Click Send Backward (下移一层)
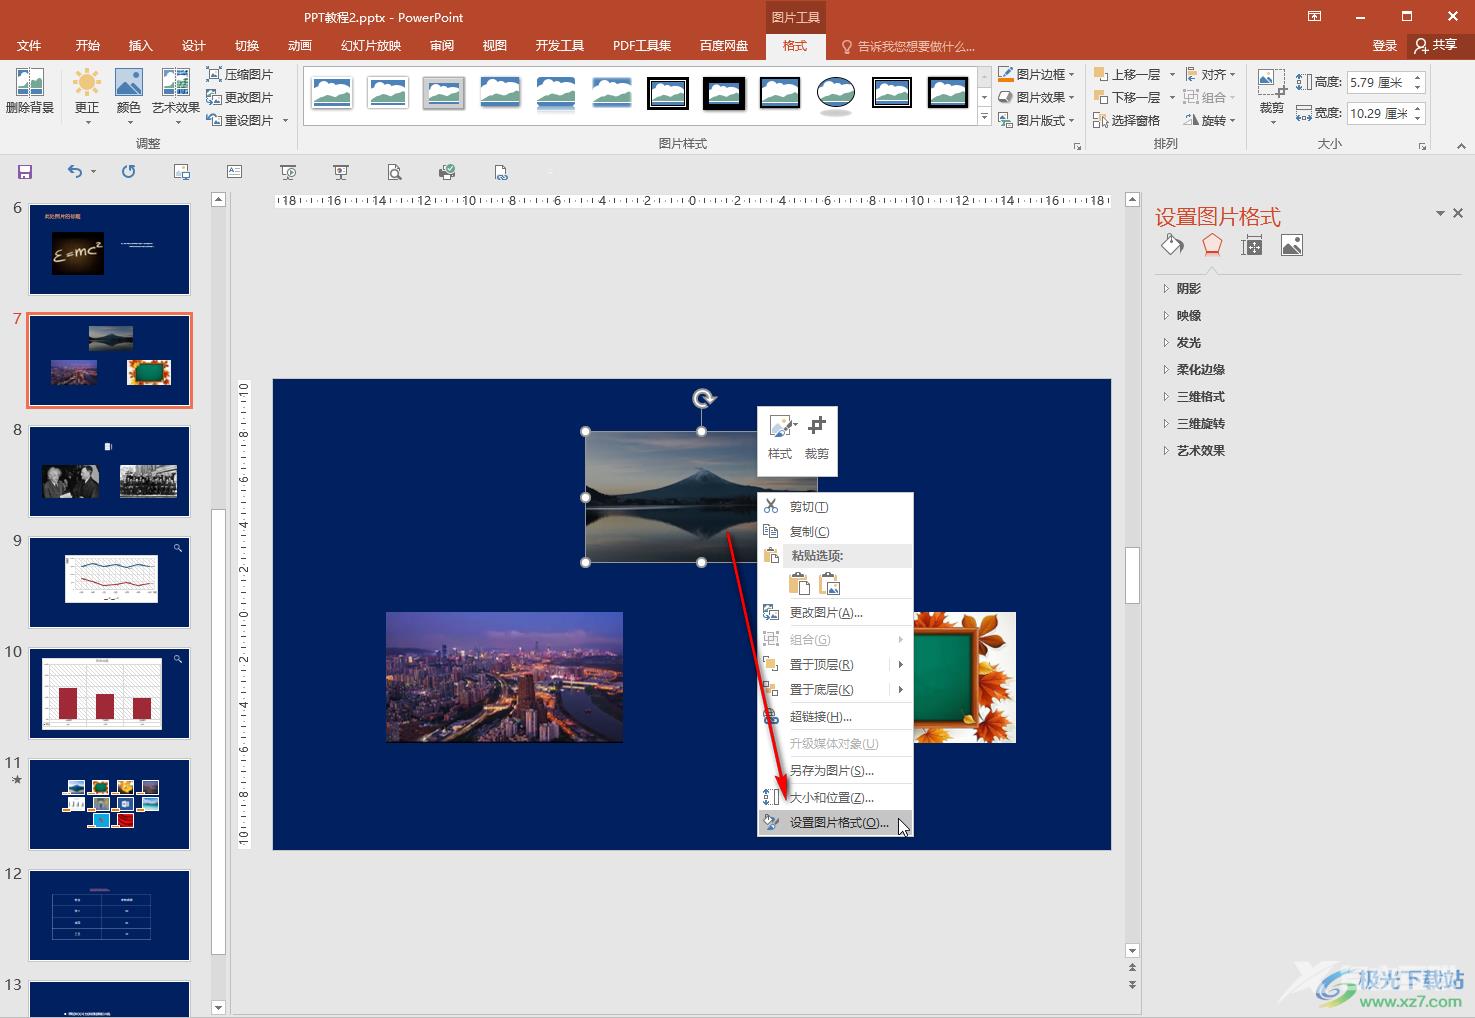The image size is (1475, 1018). [x=1127, y=97]
